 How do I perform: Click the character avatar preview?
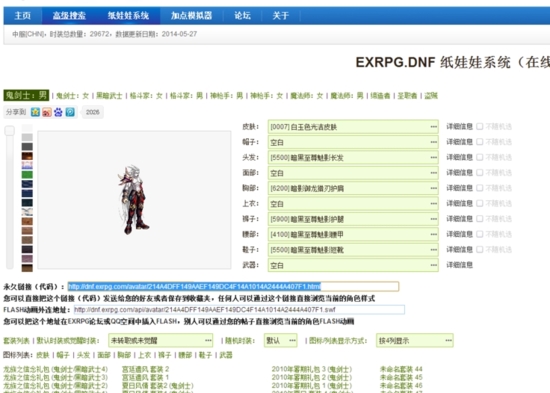click(134, 200)
